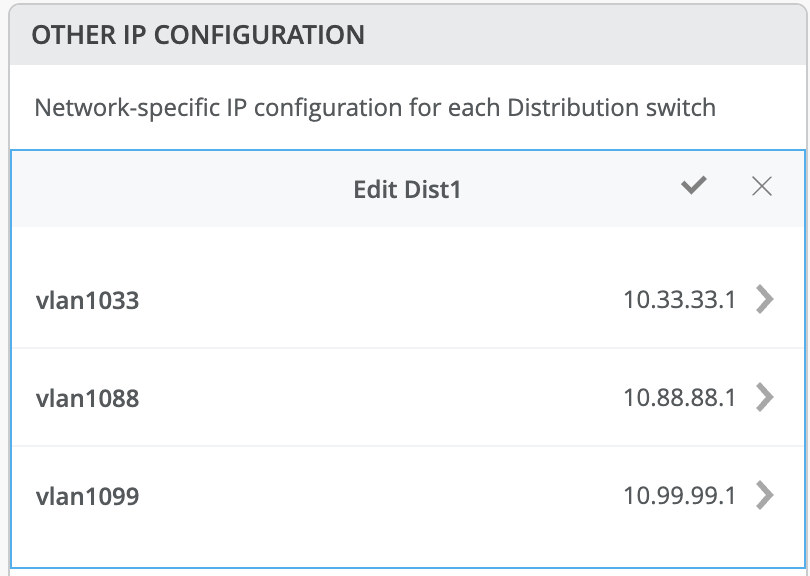The height and width of the screenshot is (576, 810).
Task: Click the 10.33.33.1 IP address value
Action: pos(679,299)
